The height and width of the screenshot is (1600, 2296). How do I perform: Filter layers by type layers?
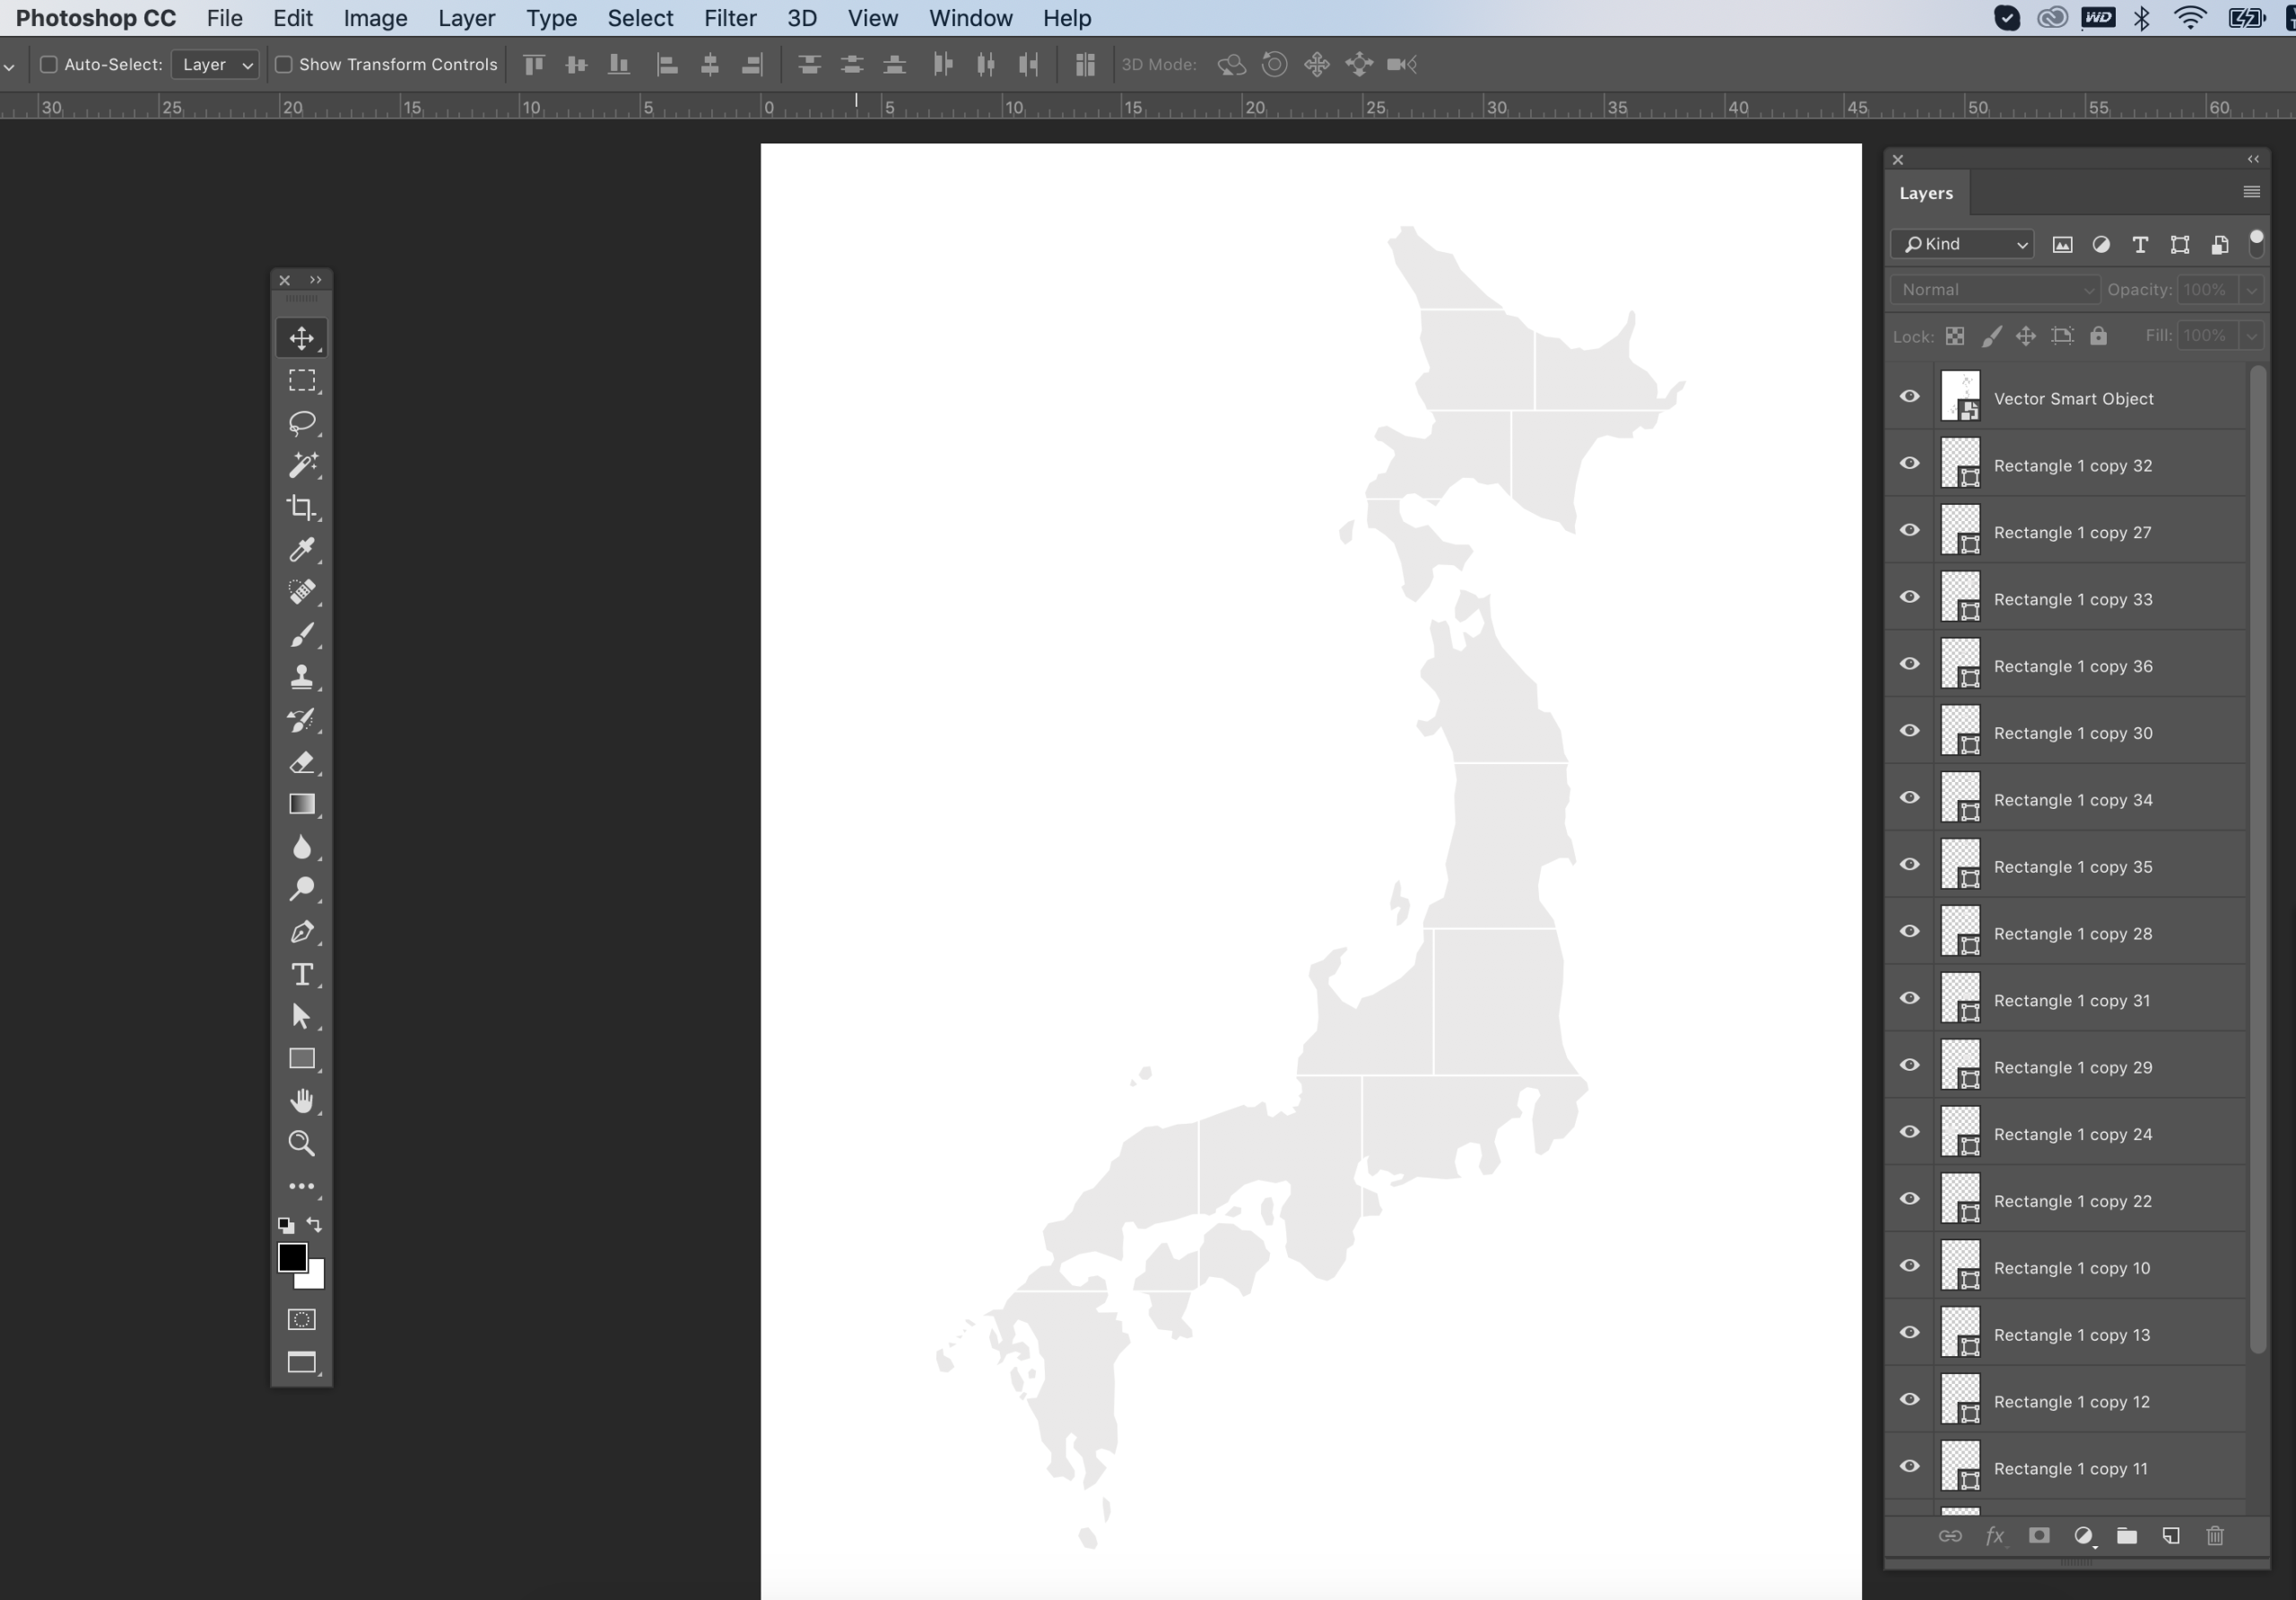point(2141,245)
